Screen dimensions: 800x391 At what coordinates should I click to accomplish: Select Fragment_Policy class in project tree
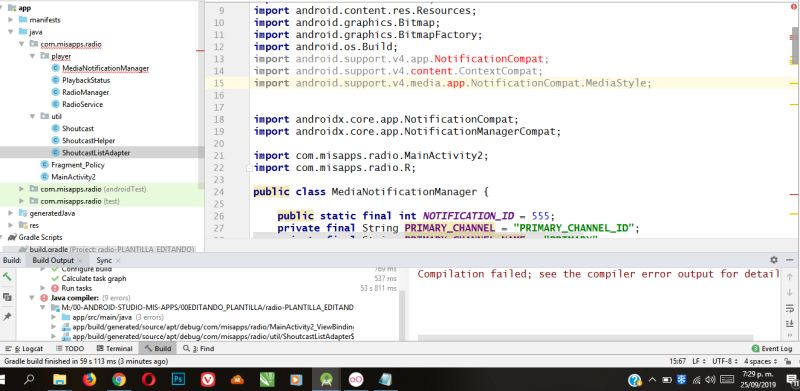[x=78, y=165]
